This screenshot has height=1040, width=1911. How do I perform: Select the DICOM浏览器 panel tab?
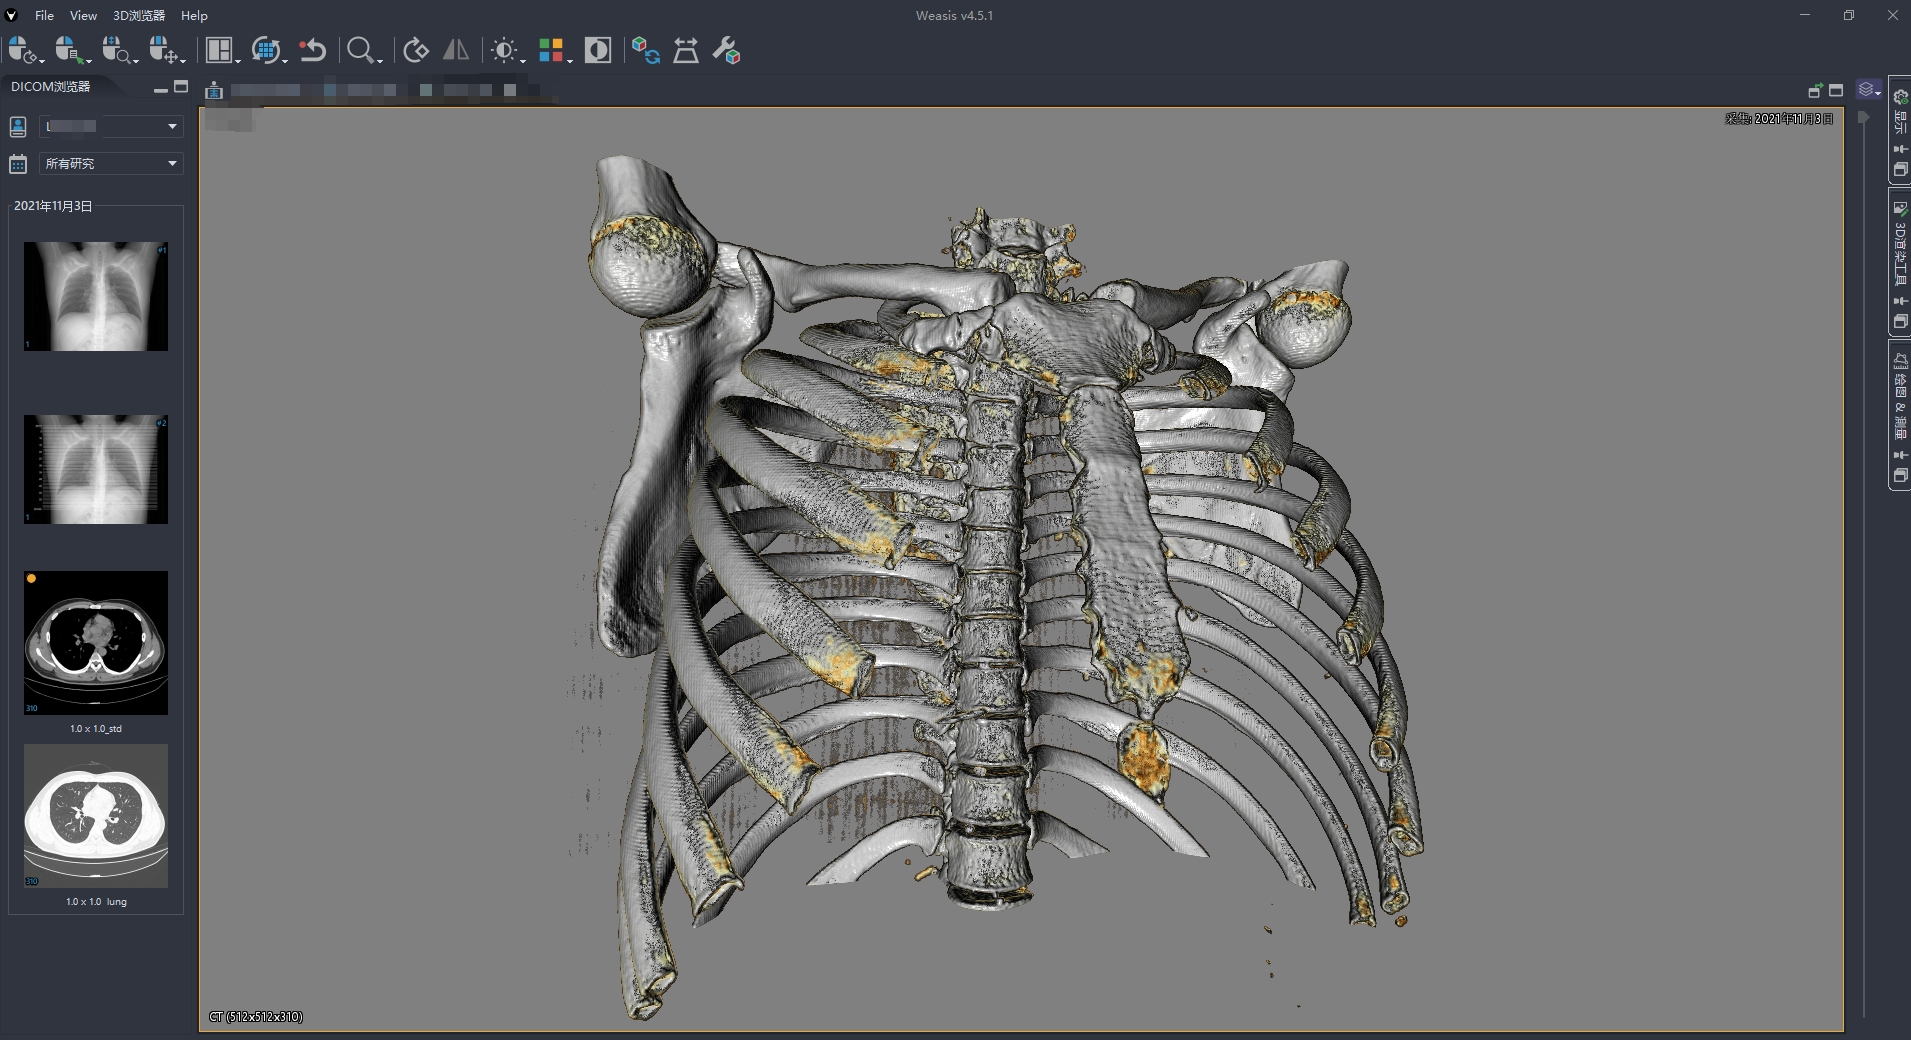[51, 87]
